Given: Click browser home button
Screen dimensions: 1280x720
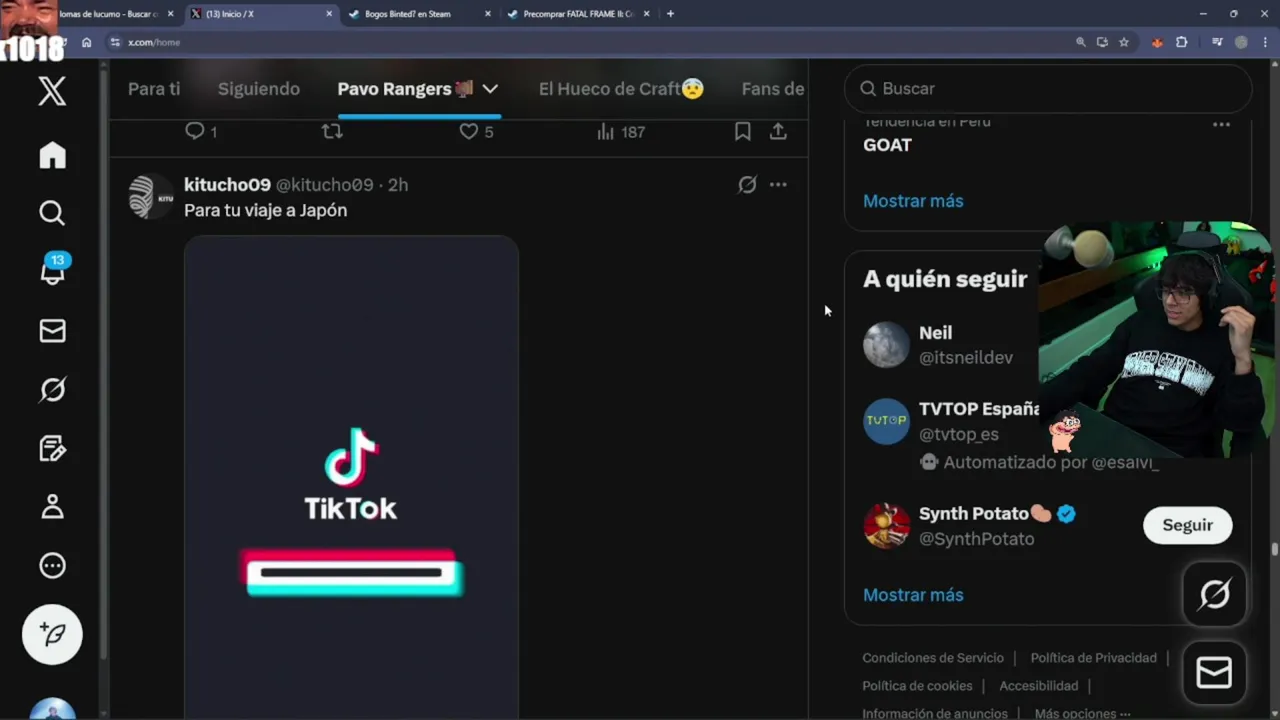Looking at the screenshot, I should [x=87, y=42].
